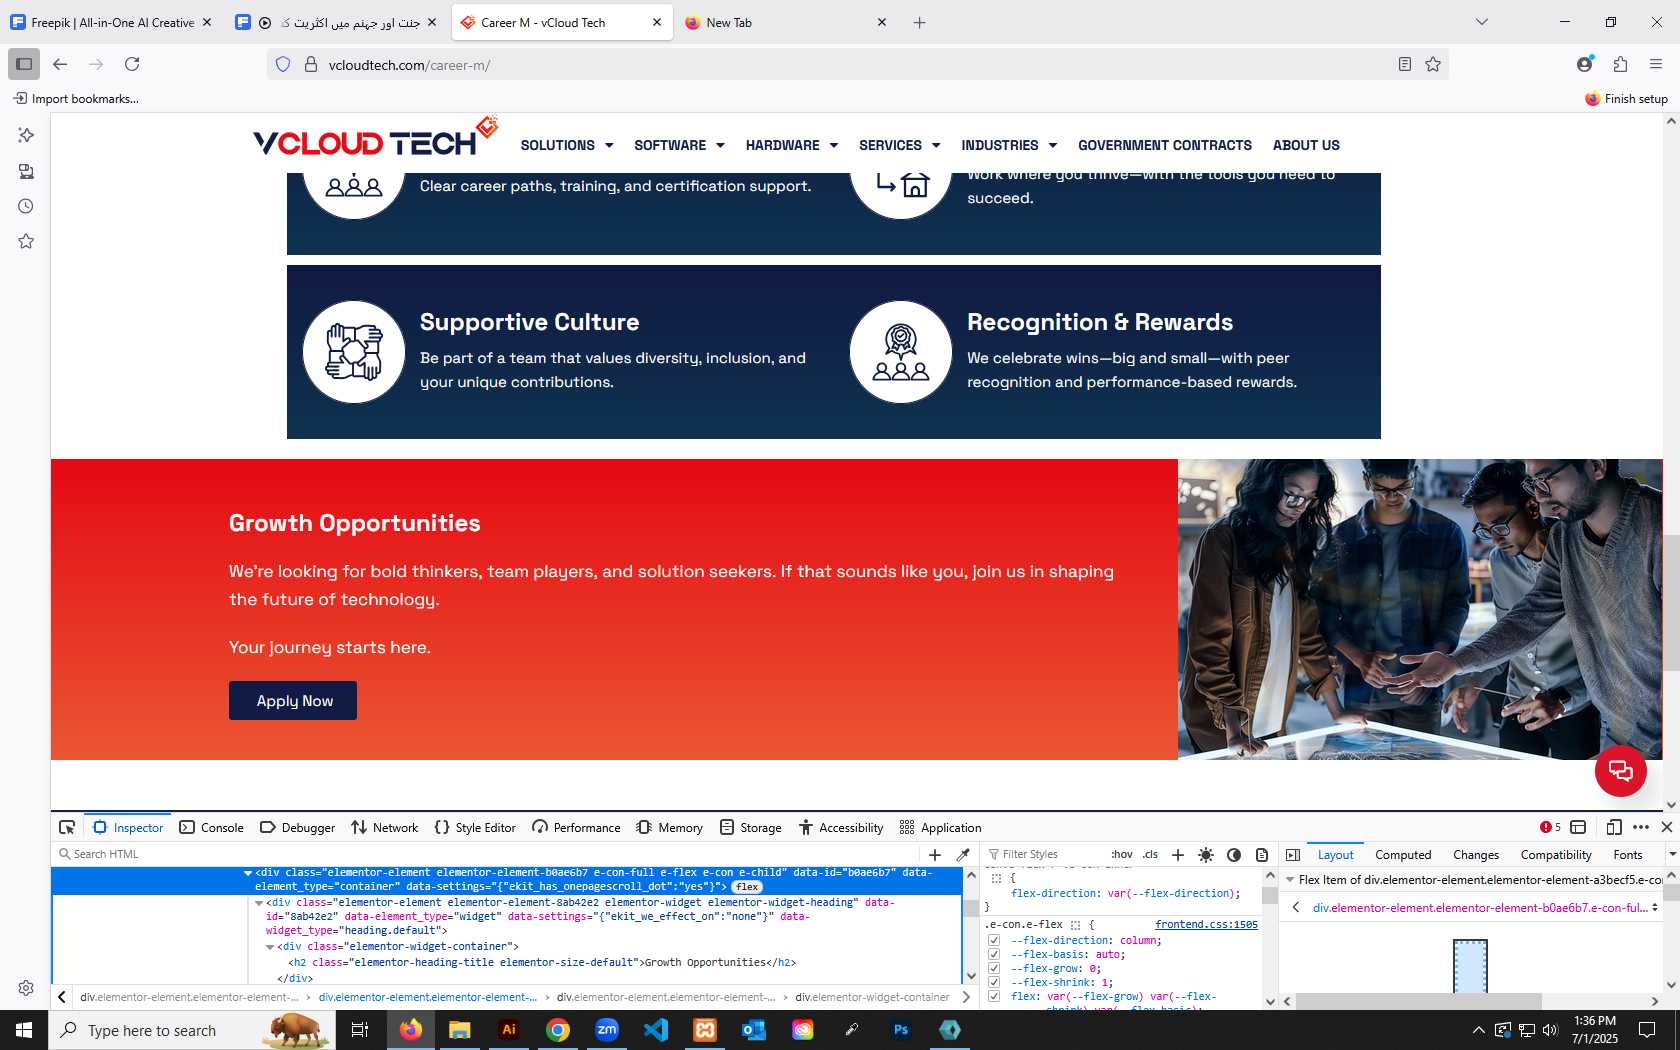This screenshot has width=1680, height=1050.
Task: Toggle print media simulation
Action: [1262, 855]
